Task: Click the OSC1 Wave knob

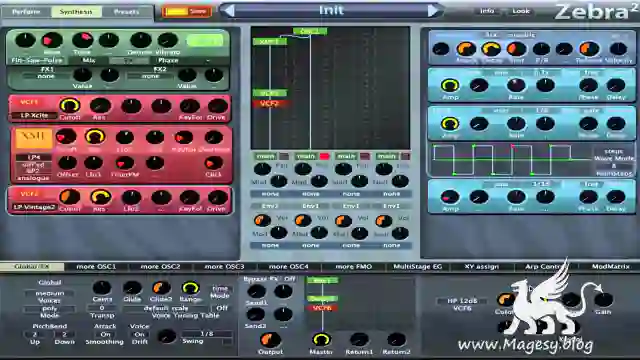Action: tap(52, 41)
